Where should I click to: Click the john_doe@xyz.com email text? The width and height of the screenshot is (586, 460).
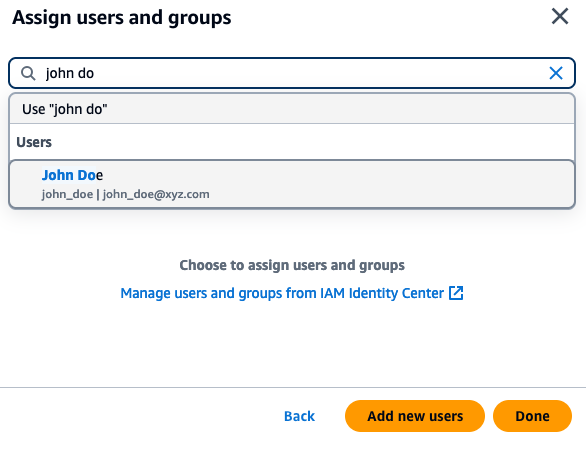click(156, 194)
